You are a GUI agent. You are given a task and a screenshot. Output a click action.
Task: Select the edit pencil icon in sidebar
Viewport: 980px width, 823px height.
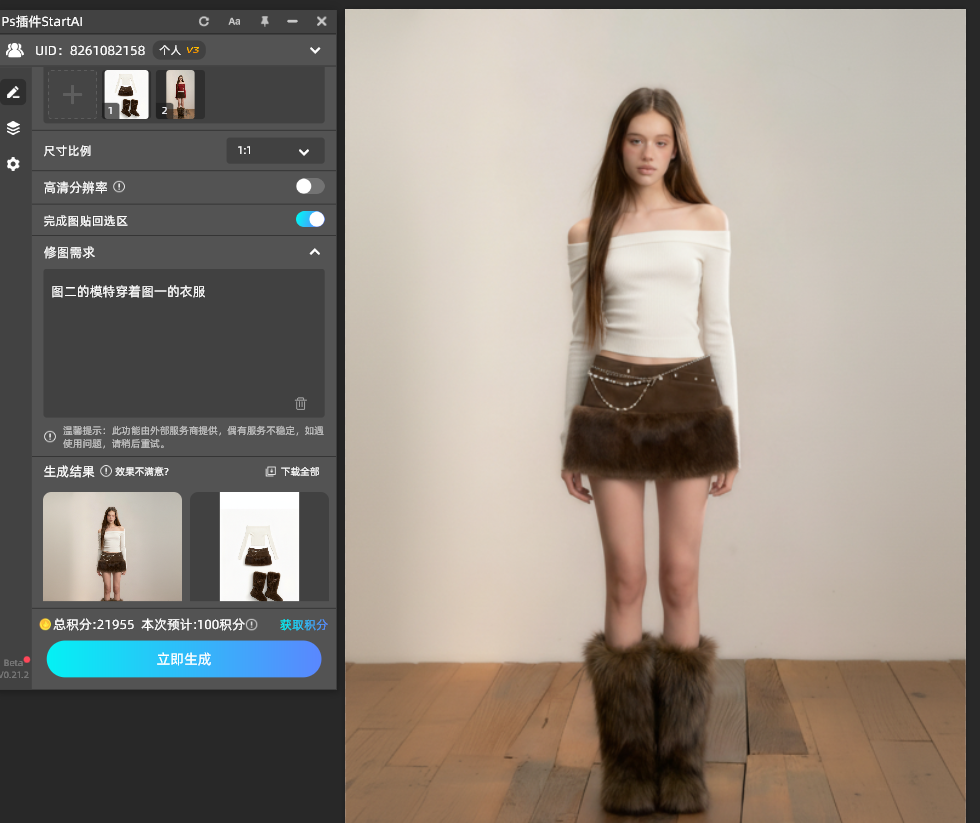pyautogui.click(x=13, y=92)
